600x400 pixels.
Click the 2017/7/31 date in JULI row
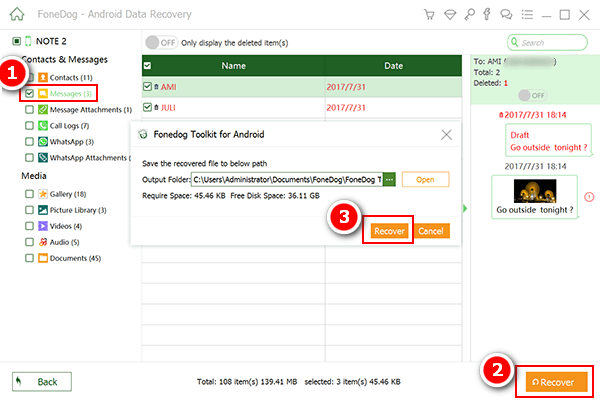[x=346, y=108]
